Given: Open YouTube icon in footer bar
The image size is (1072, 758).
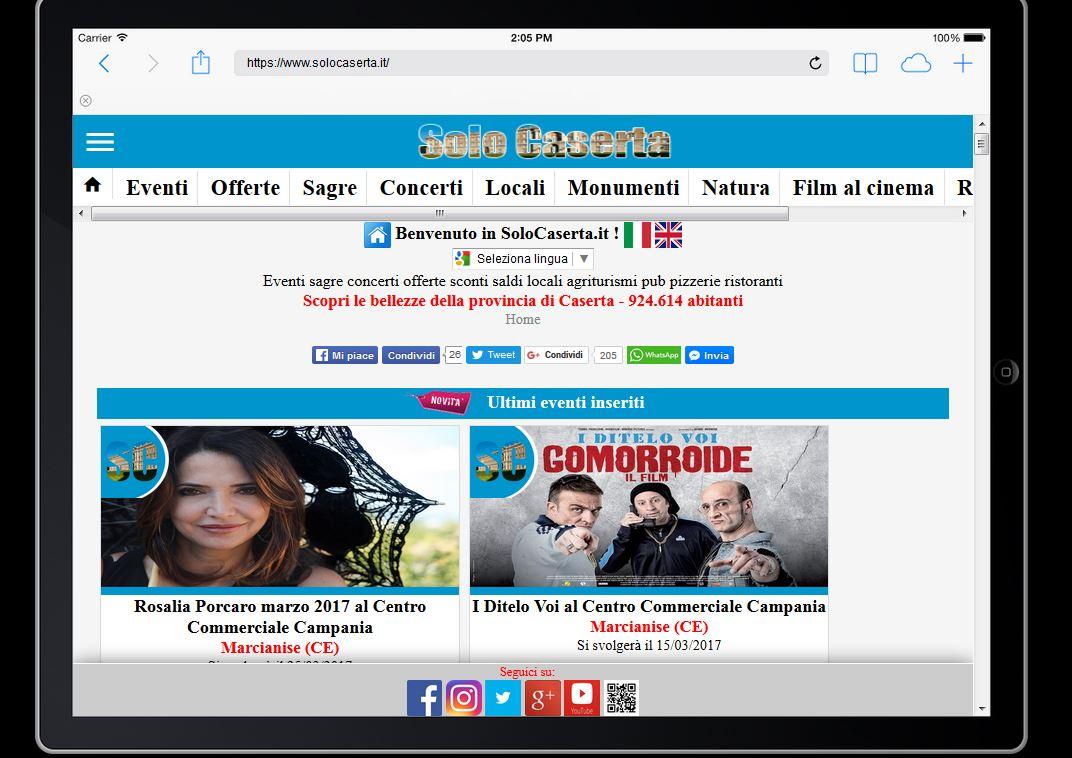Looking at the screenshot, I should tap(581, 698).
